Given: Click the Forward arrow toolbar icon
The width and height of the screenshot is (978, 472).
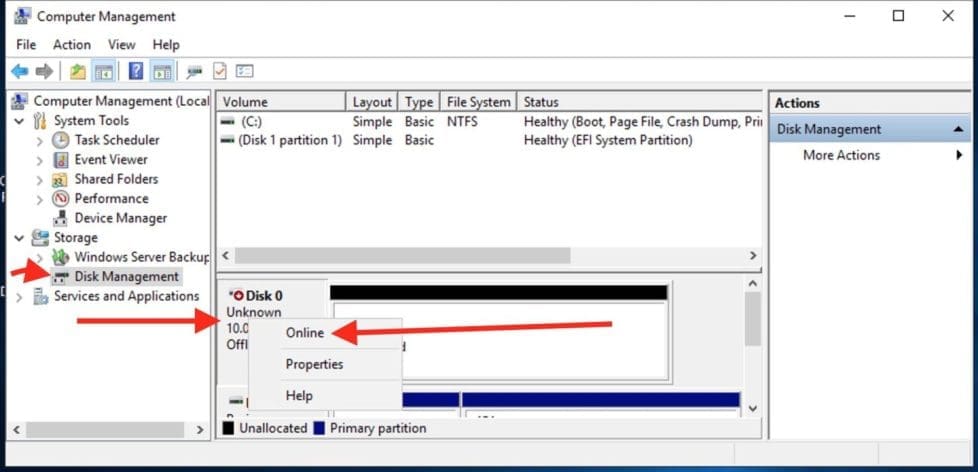Looking at the screenshot, I should (44, 71).
